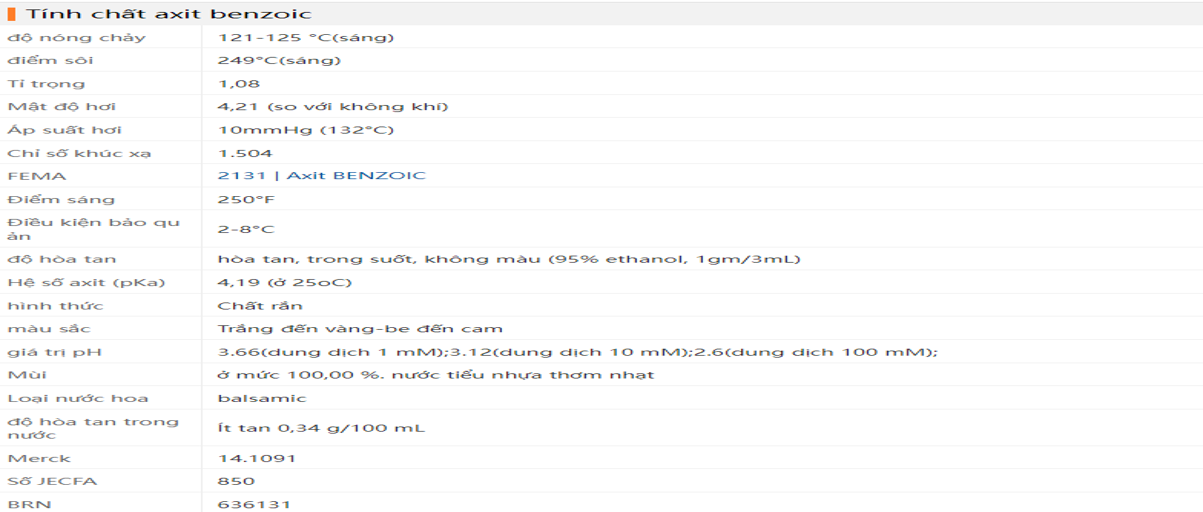Click the storage condition value 2-8°C
The height and width of the screenshot is (512, 1203).
click(246, 229)
